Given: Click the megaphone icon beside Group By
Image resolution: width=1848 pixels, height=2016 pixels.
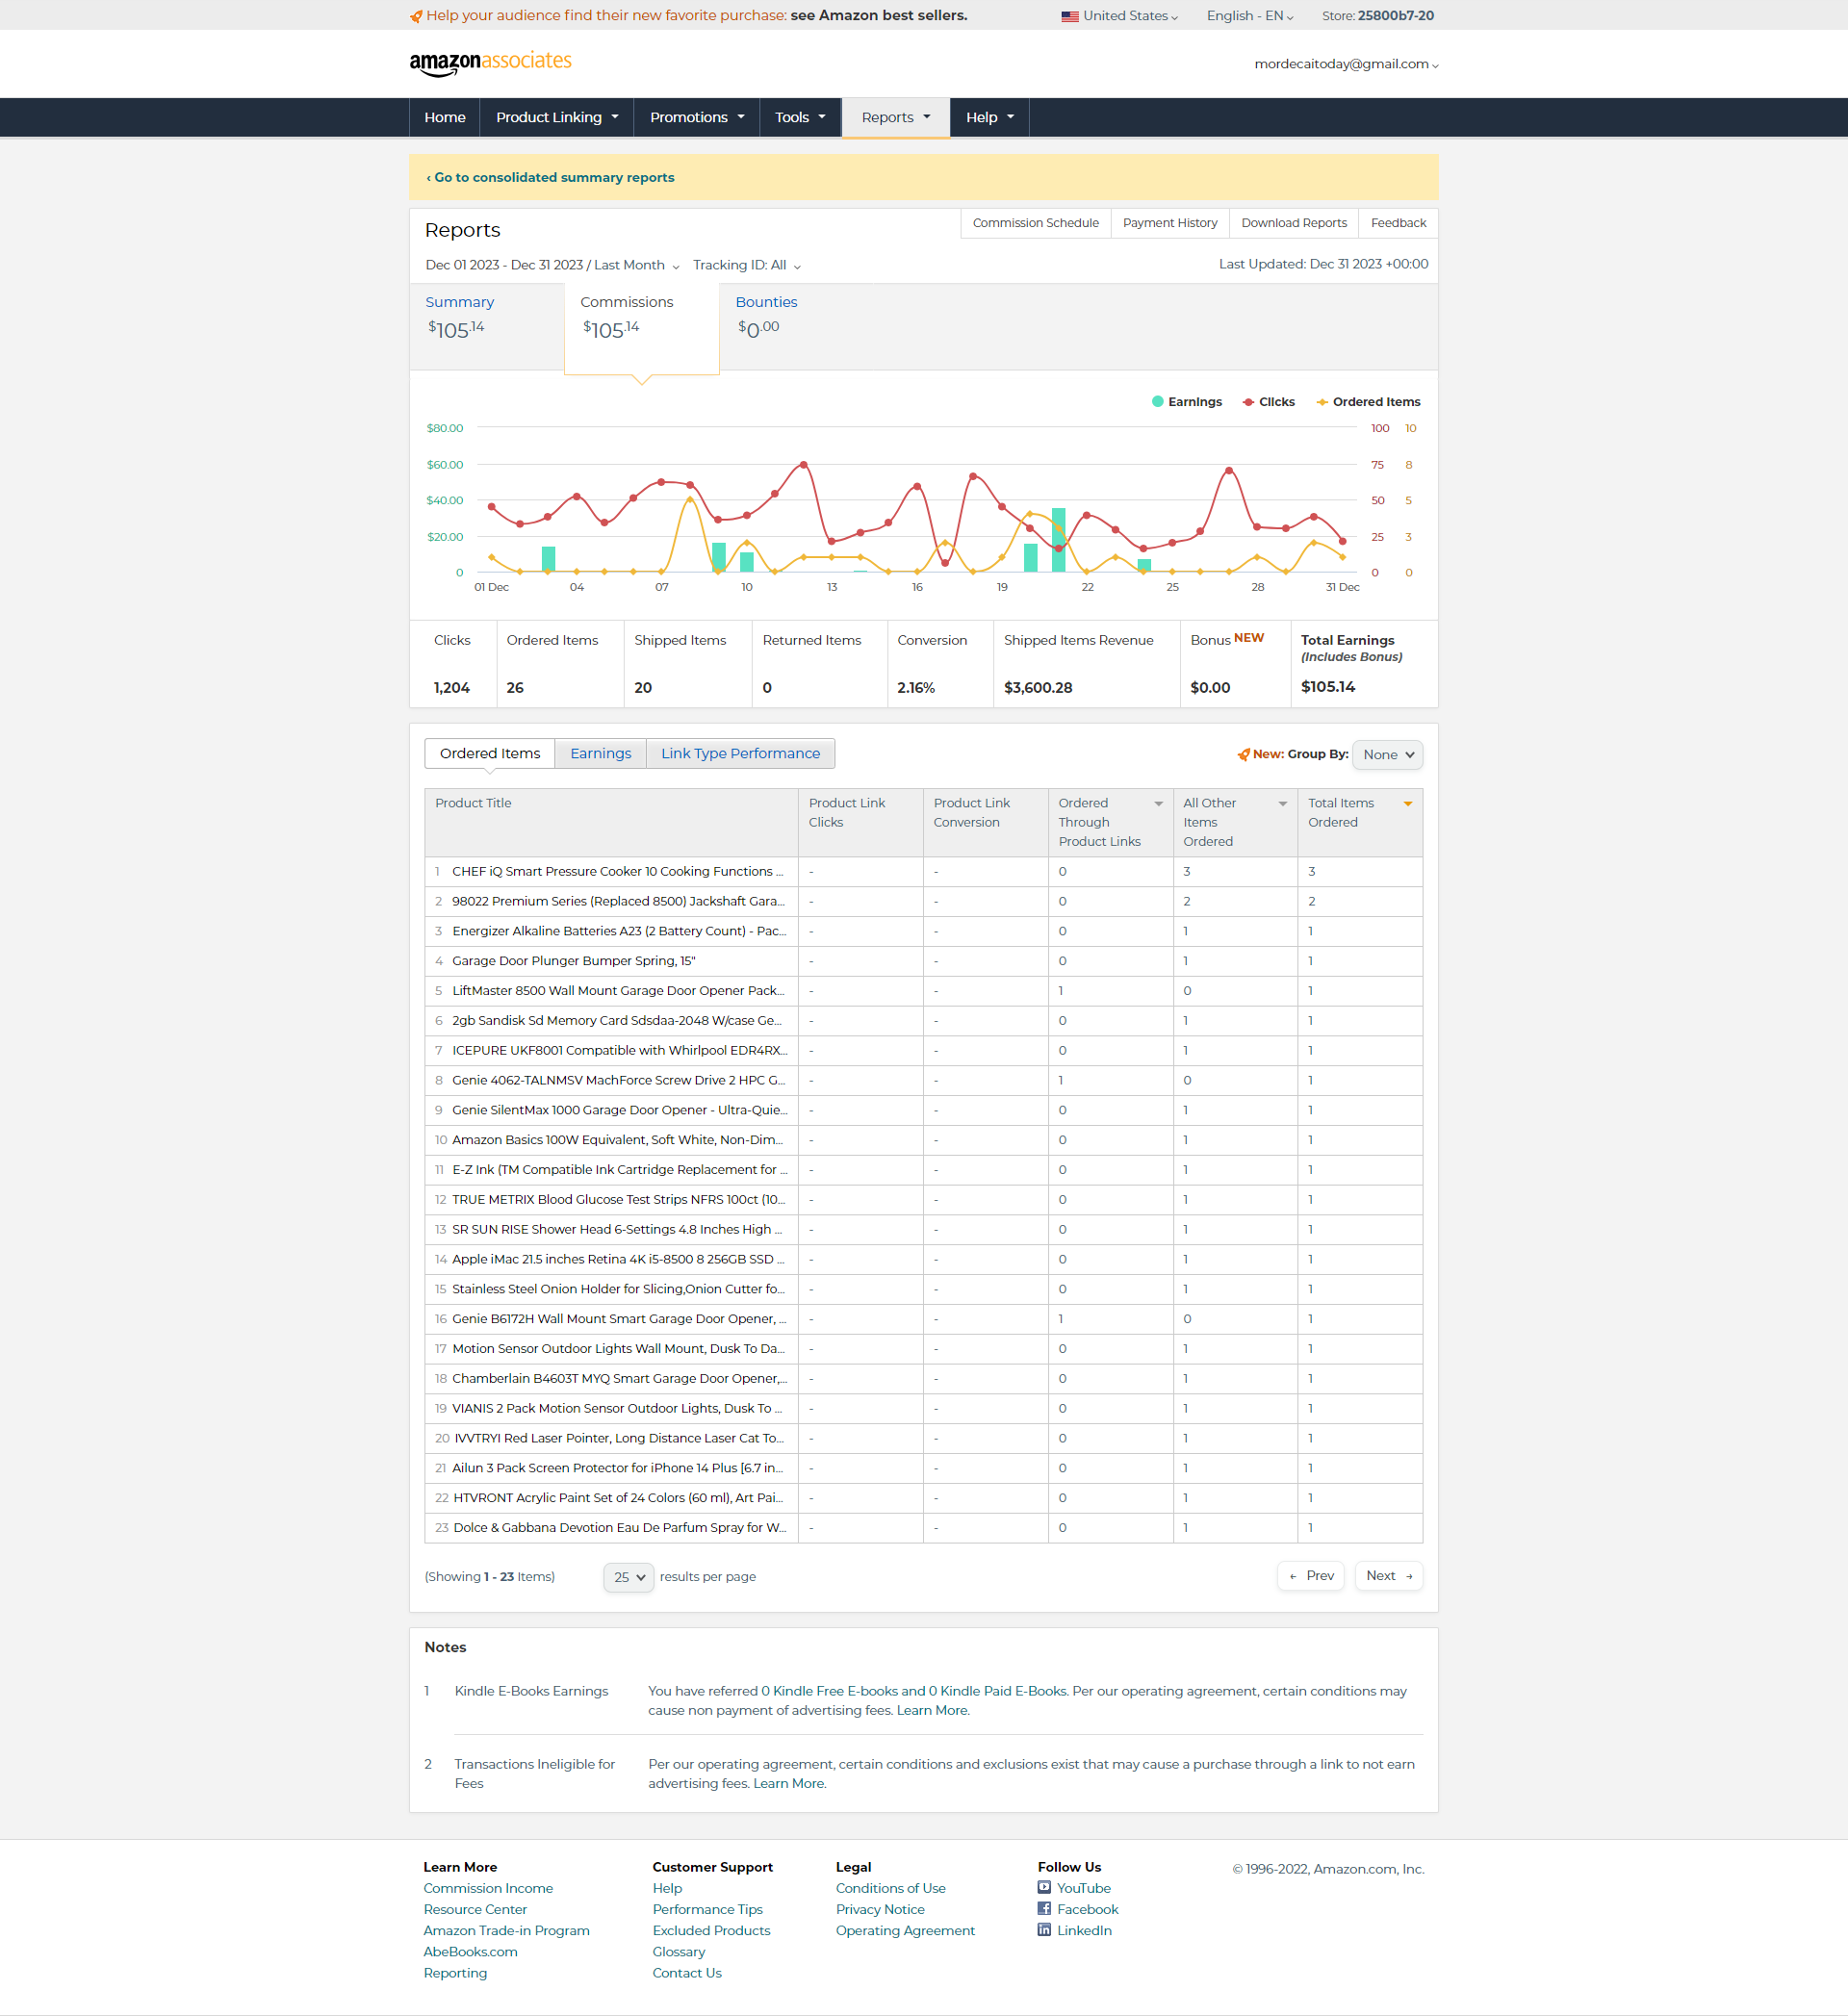Looking at the screenshot, I should [x=1243, y=754].
